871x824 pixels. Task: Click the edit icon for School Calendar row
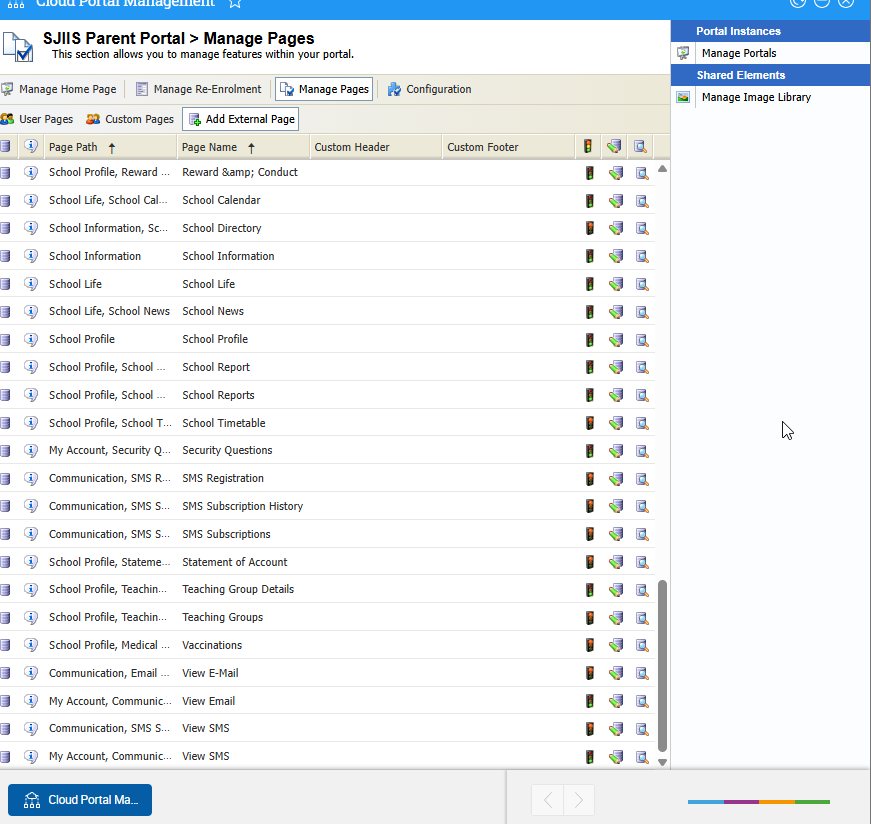[x=616, y=200]
